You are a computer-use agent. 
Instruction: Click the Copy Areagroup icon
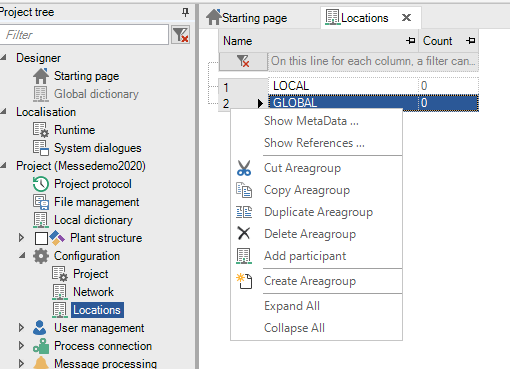(x=244, y=190)
